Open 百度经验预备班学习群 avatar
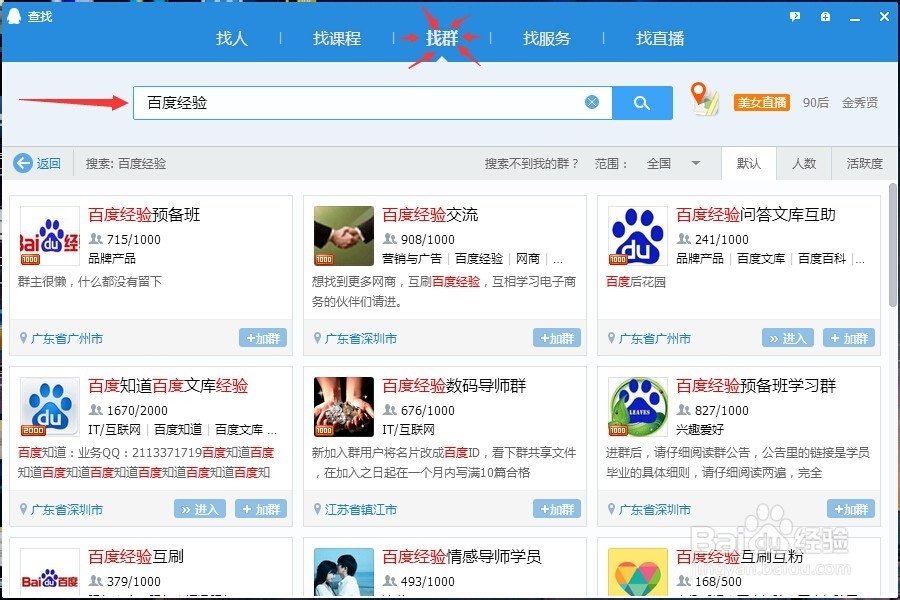Screen dimensions: 900x600 [638, 407]
